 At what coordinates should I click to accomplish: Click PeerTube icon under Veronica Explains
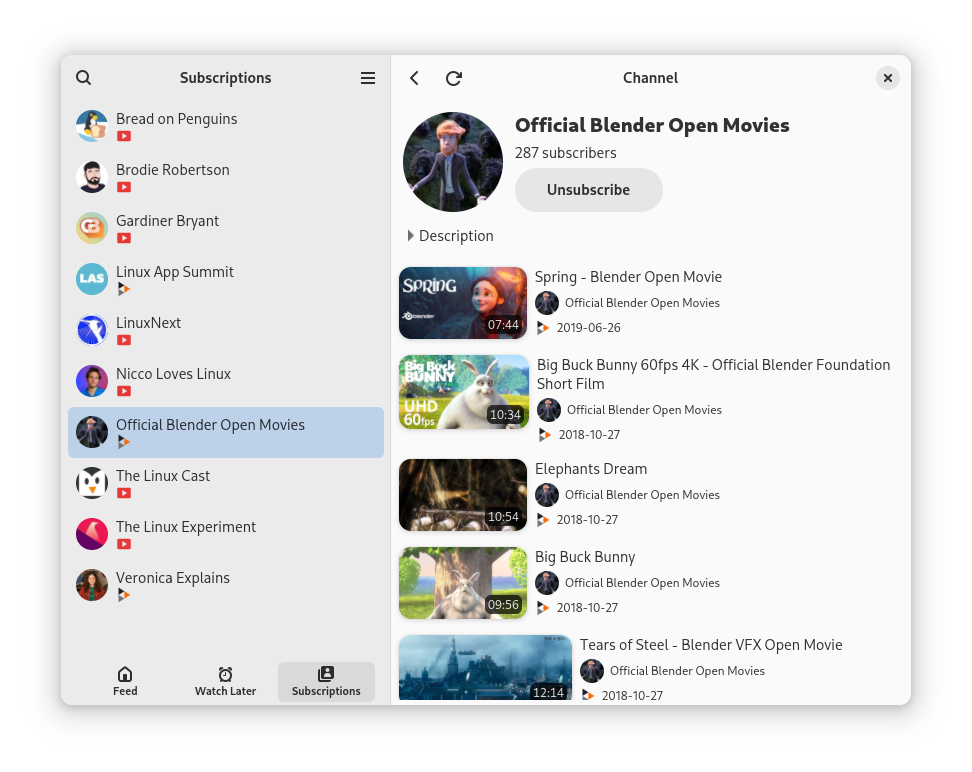[123, 595]
